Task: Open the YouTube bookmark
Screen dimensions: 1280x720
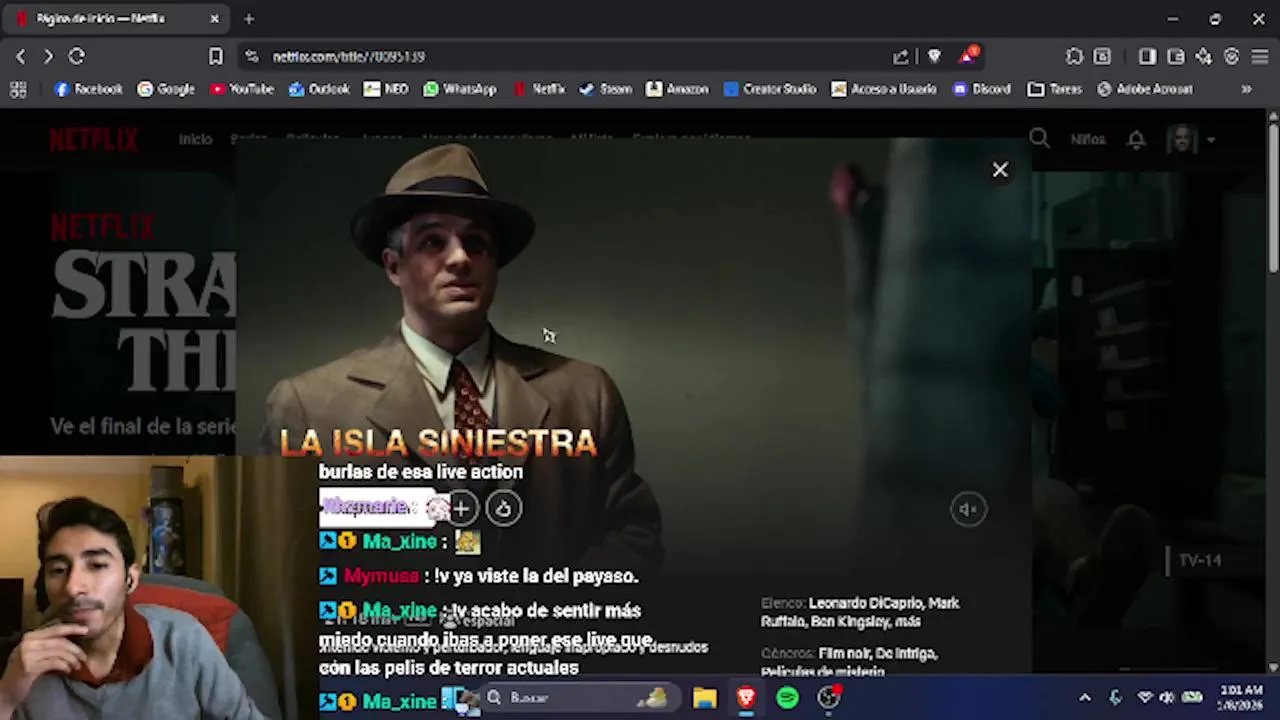Action: [x=241, y=89]
